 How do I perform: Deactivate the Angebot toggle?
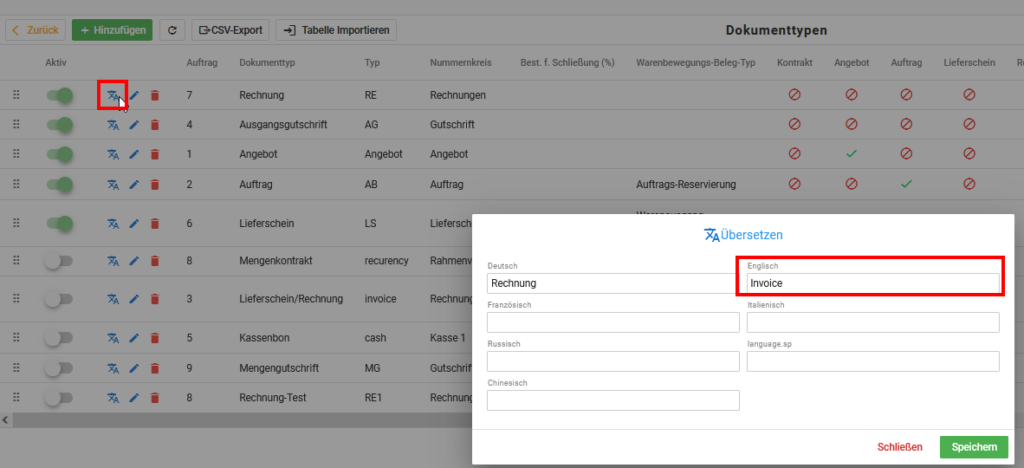(59, 155)
